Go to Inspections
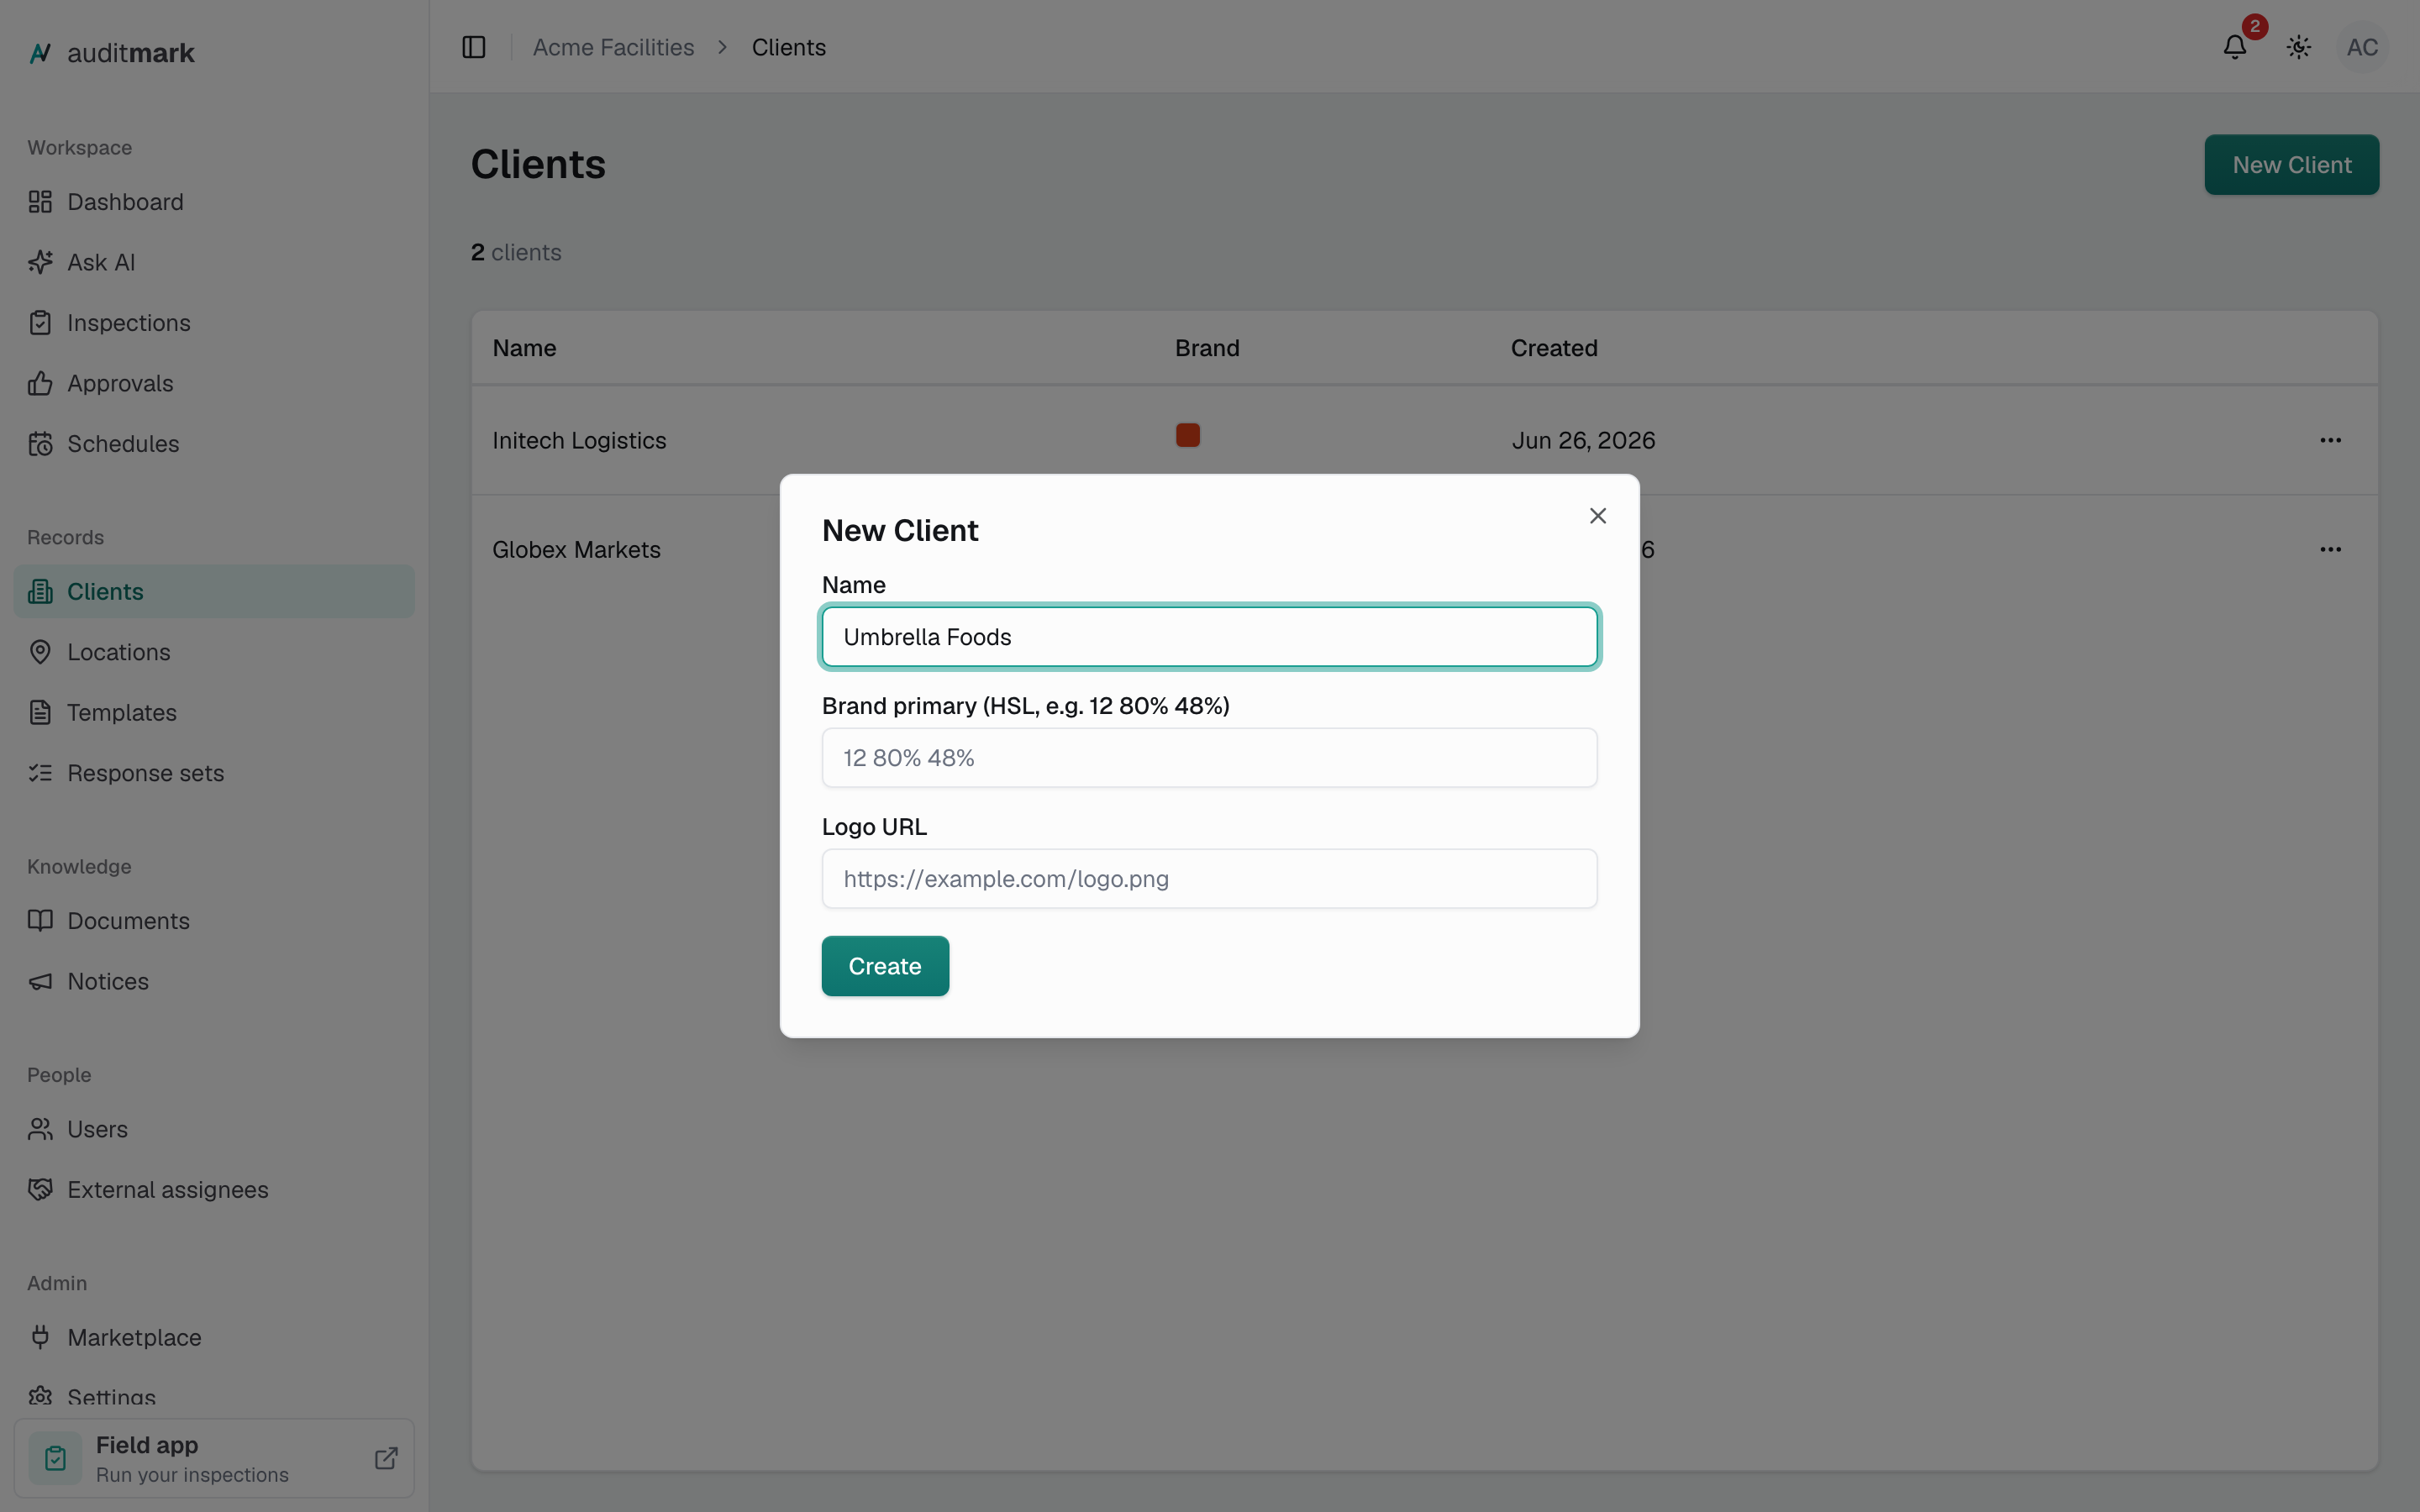Viewport: 2420px width, 1512px height. pos(214,323)
